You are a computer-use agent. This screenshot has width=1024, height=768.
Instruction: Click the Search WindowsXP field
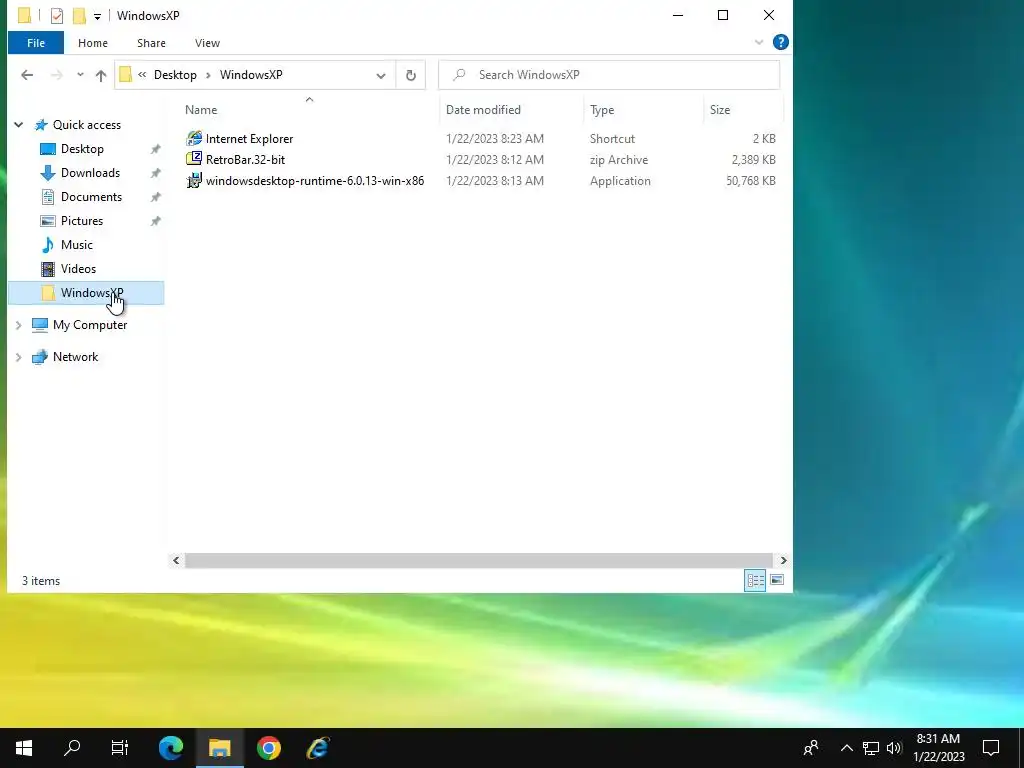(x=609, y=75)
